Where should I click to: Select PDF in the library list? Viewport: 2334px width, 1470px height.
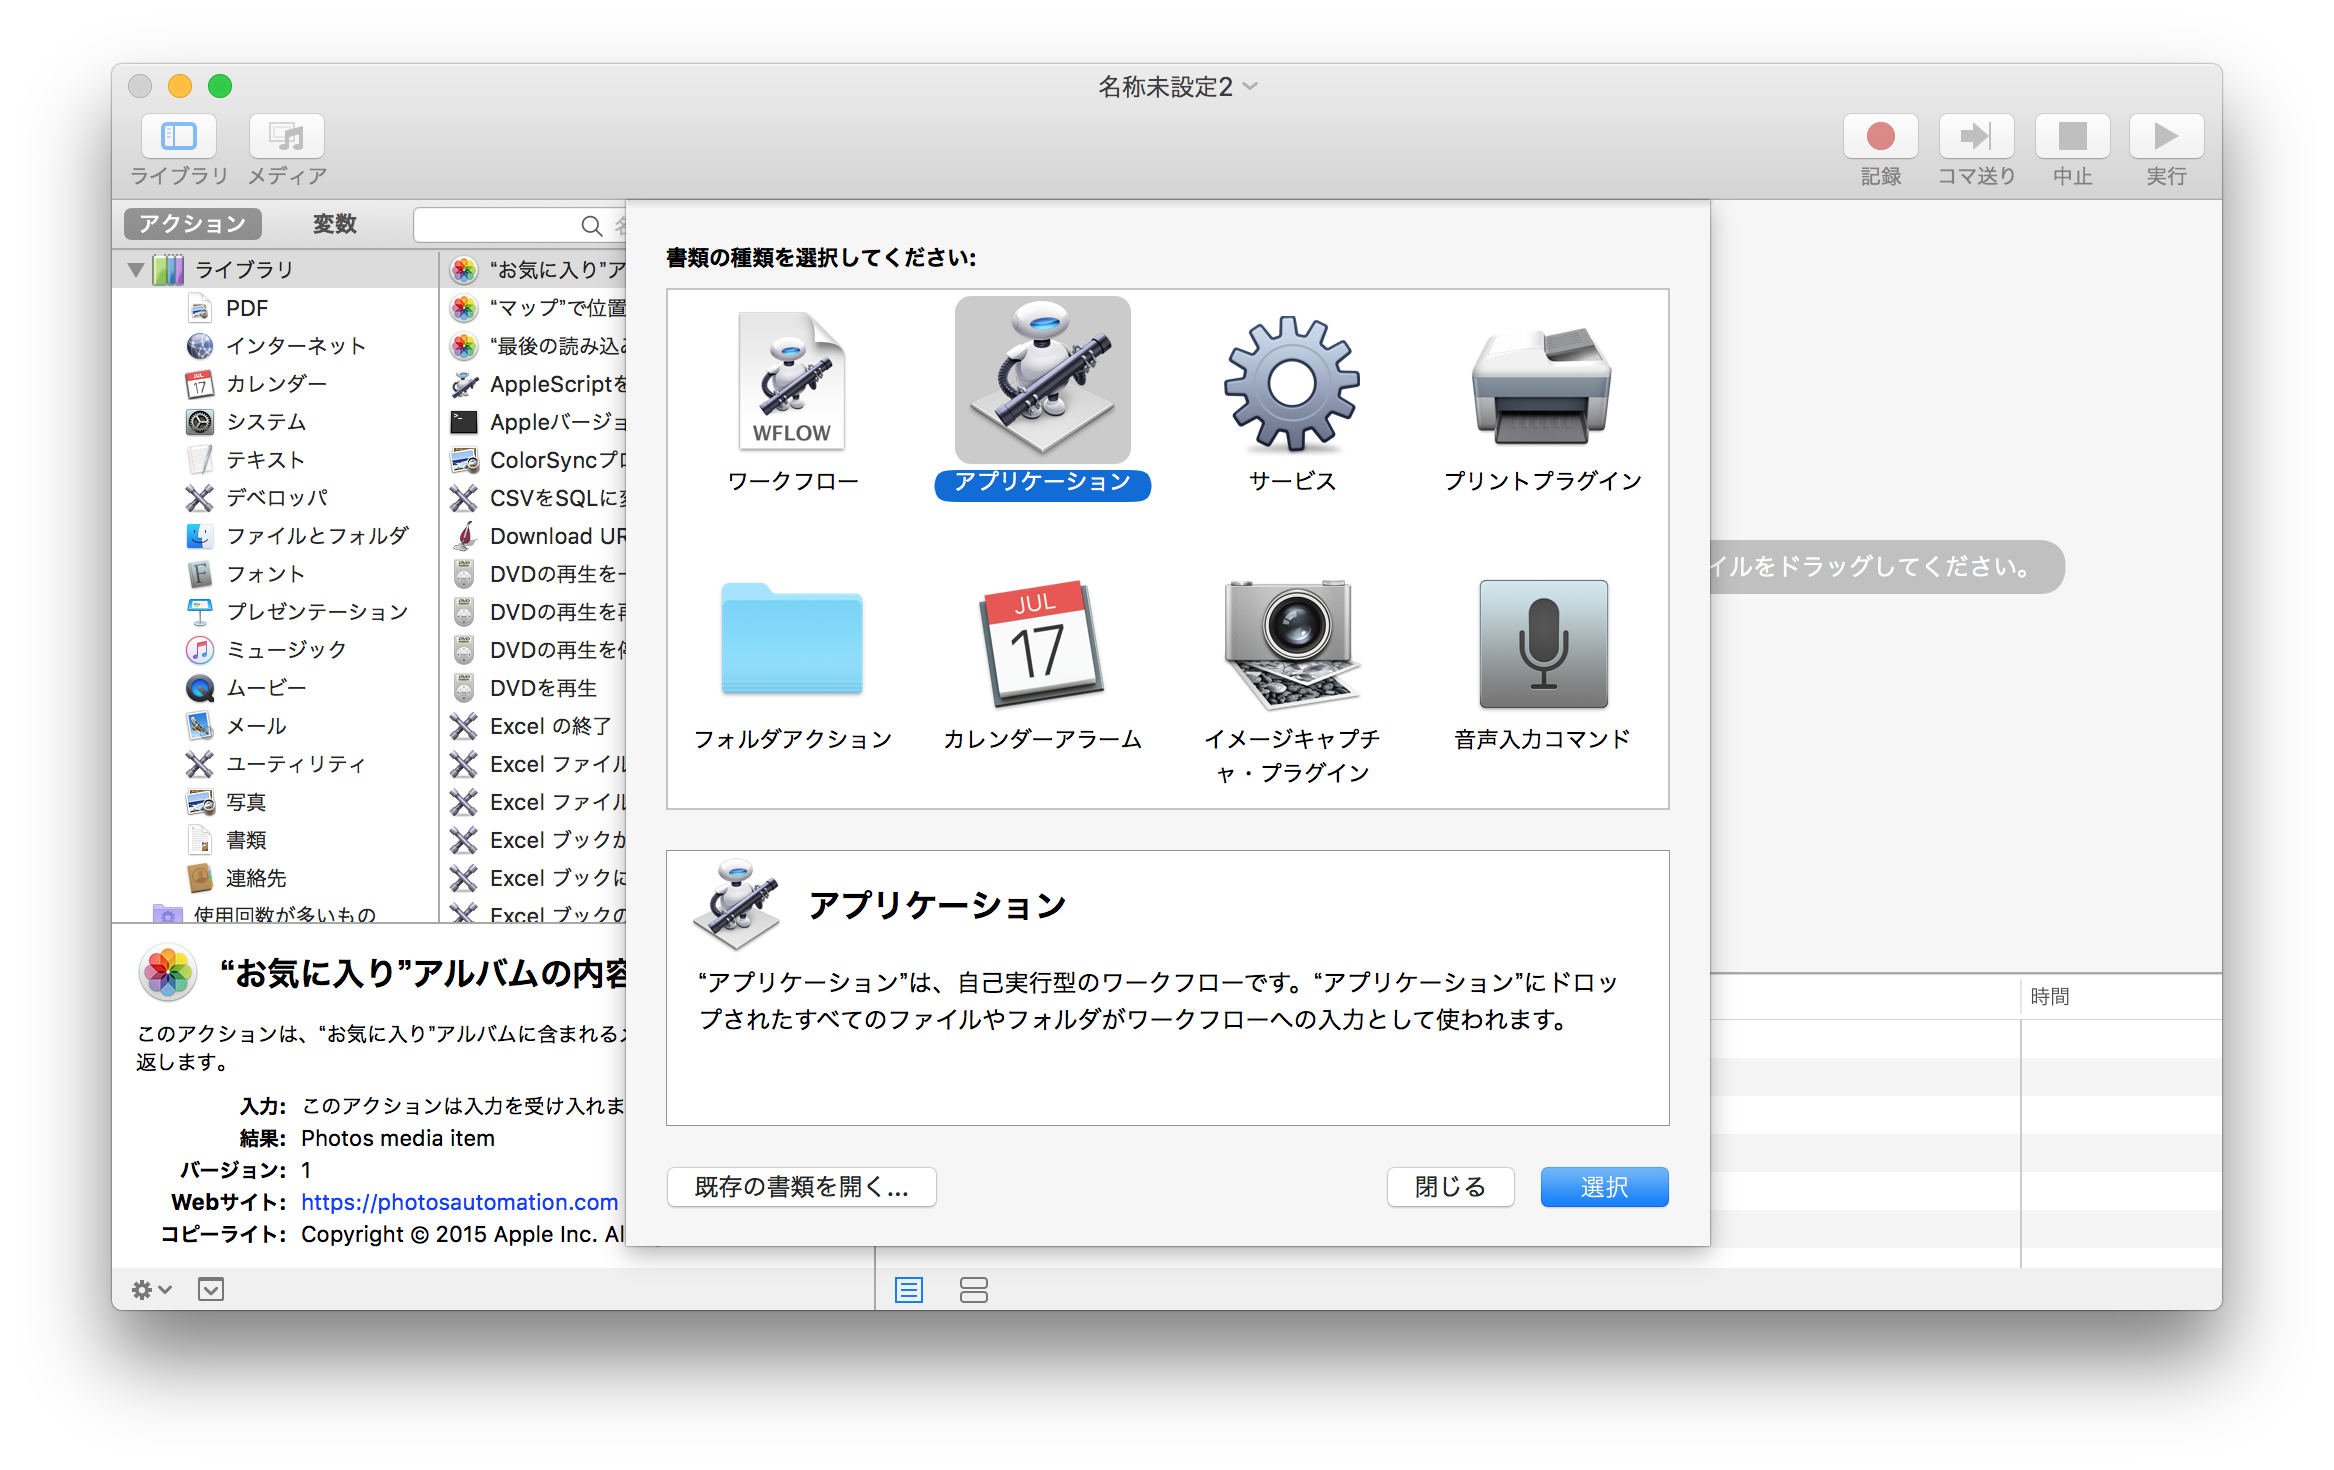[x=276, y=308]
